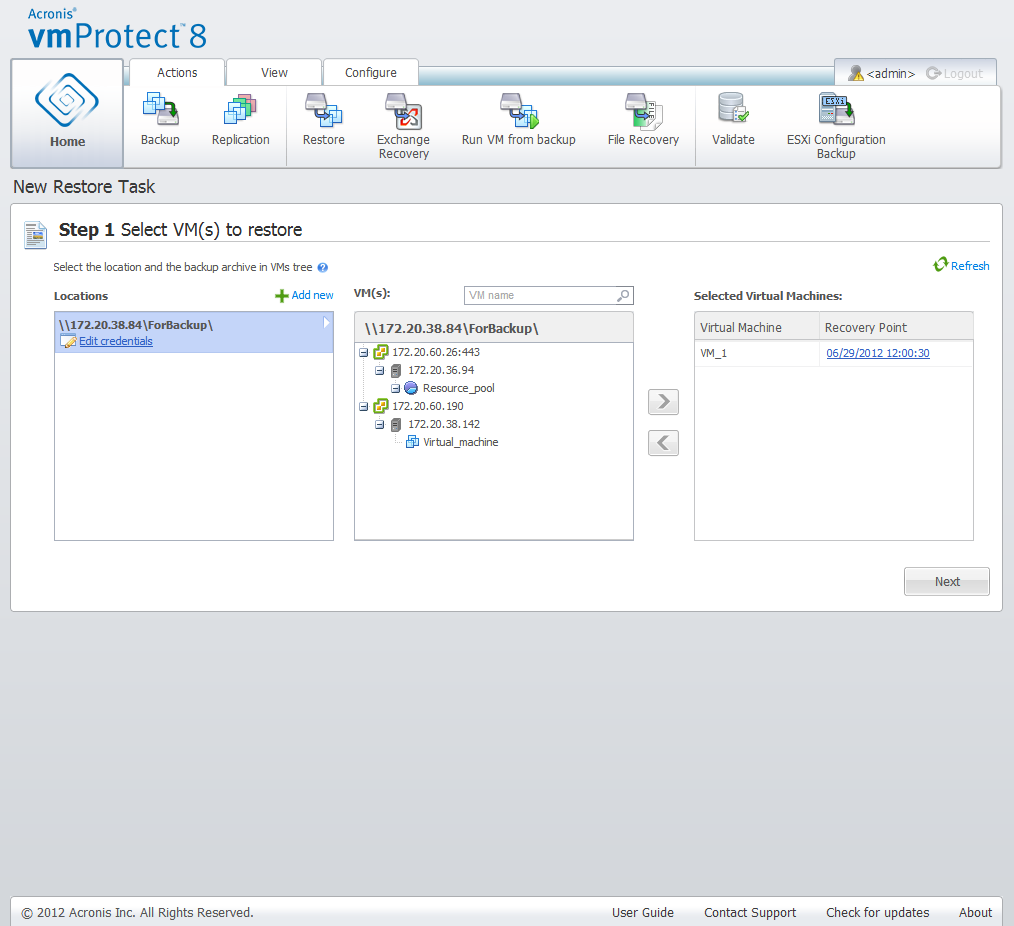
Task: Click the Virtual Machine column header
Action: (x=757, y=327)
